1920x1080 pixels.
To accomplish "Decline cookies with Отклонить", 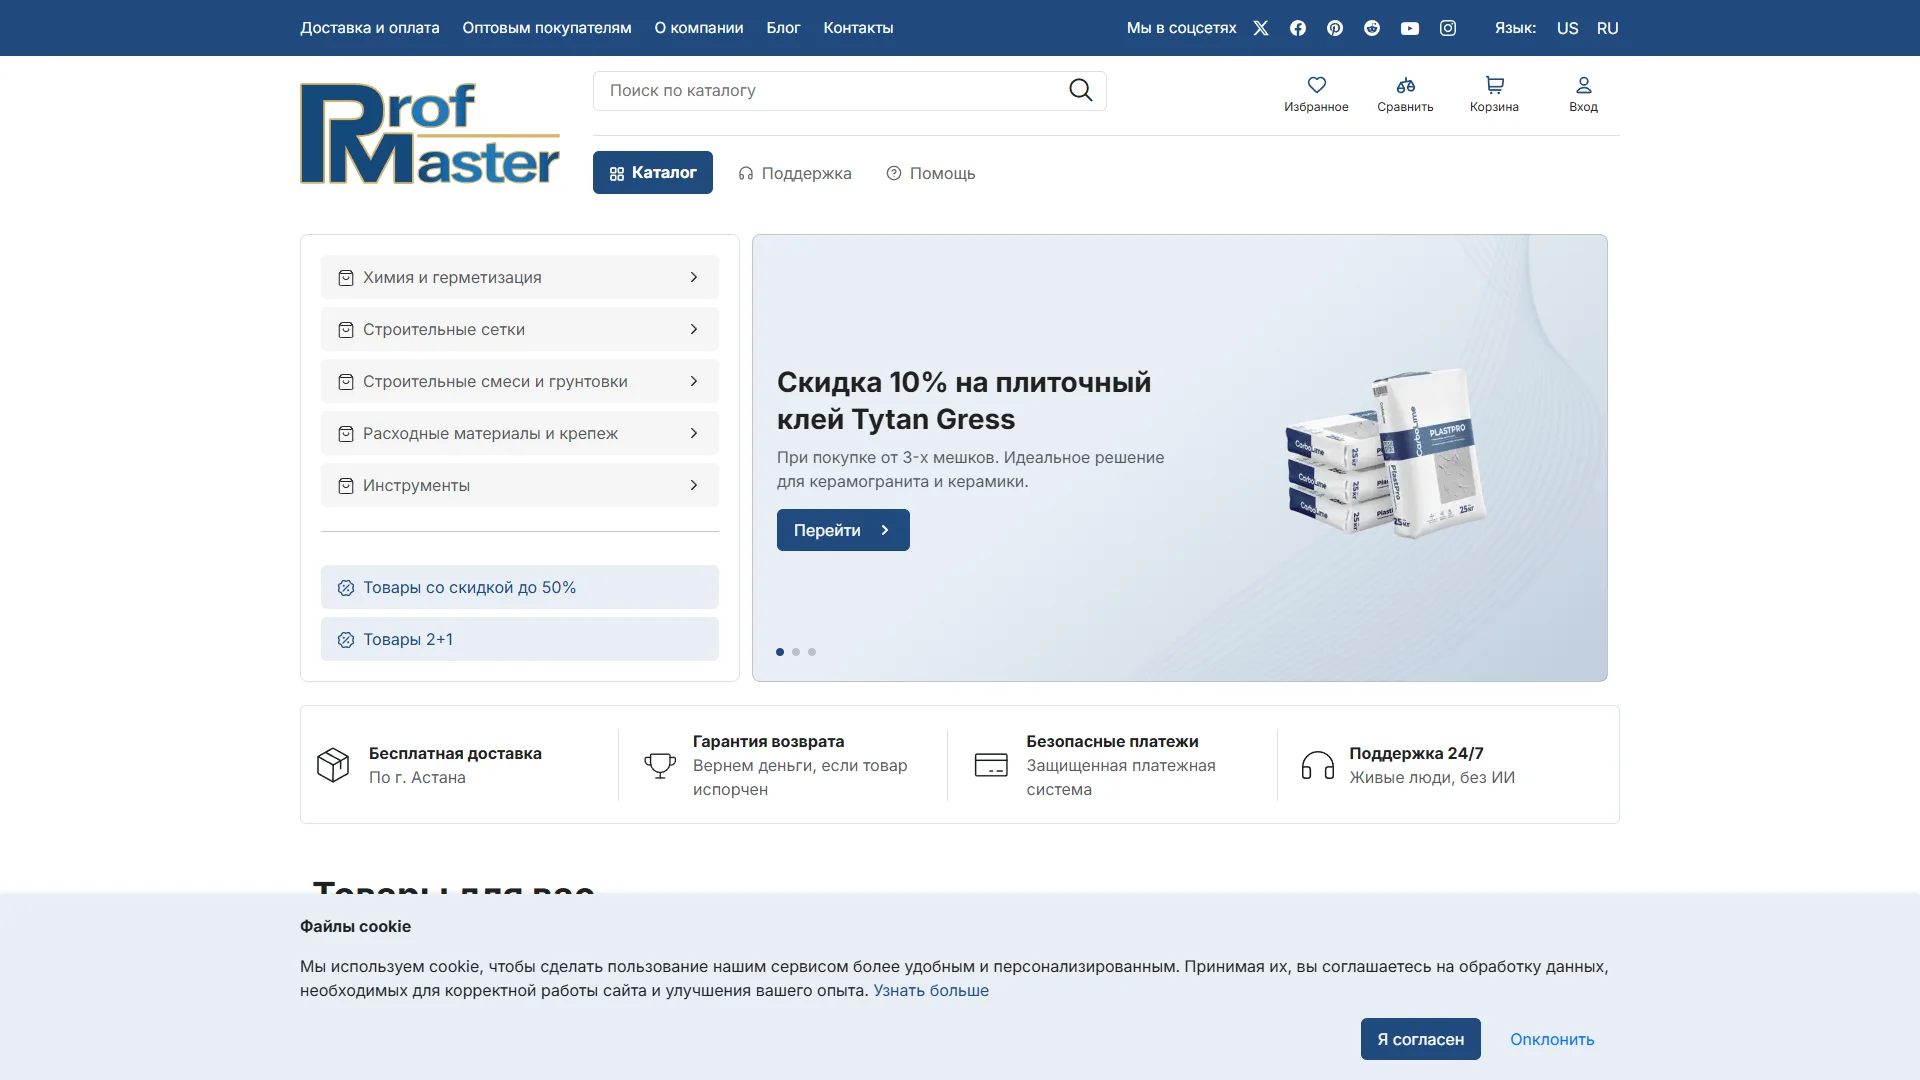I will click(1552, 1039).
